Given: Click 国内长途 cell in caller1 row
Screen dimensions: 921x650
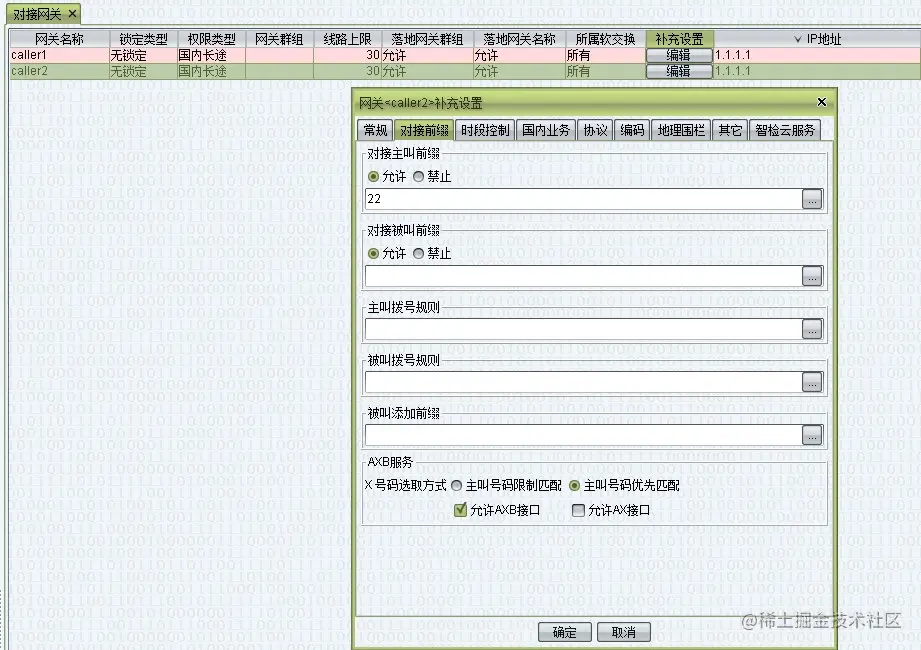Looking at the screenshot, I should (x=211, y=55).
